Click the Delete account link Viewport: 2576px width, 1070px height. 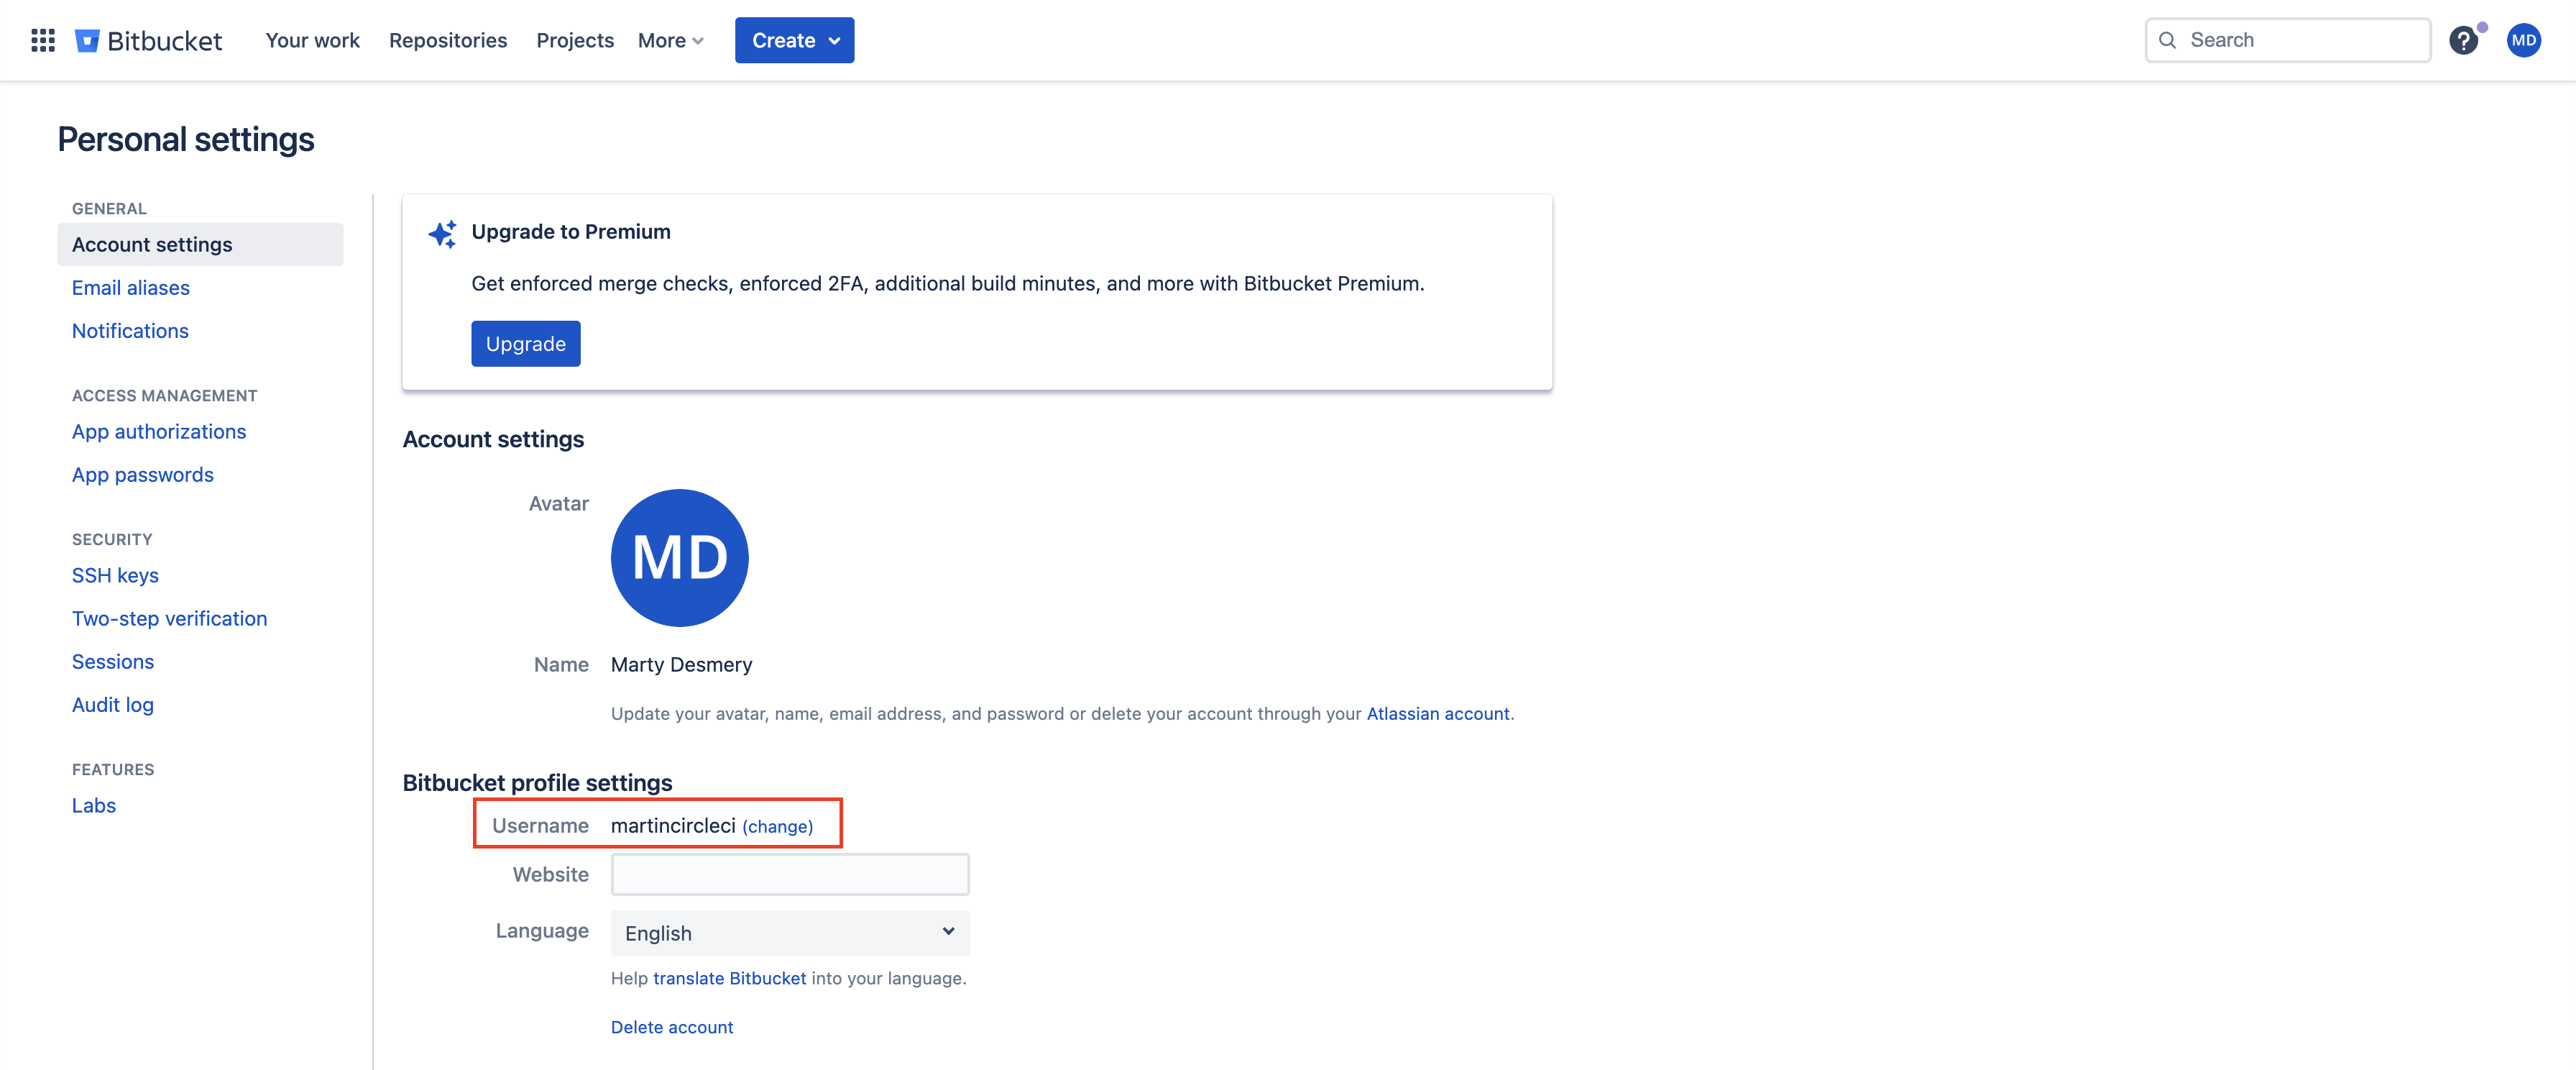coord(671,1026)
